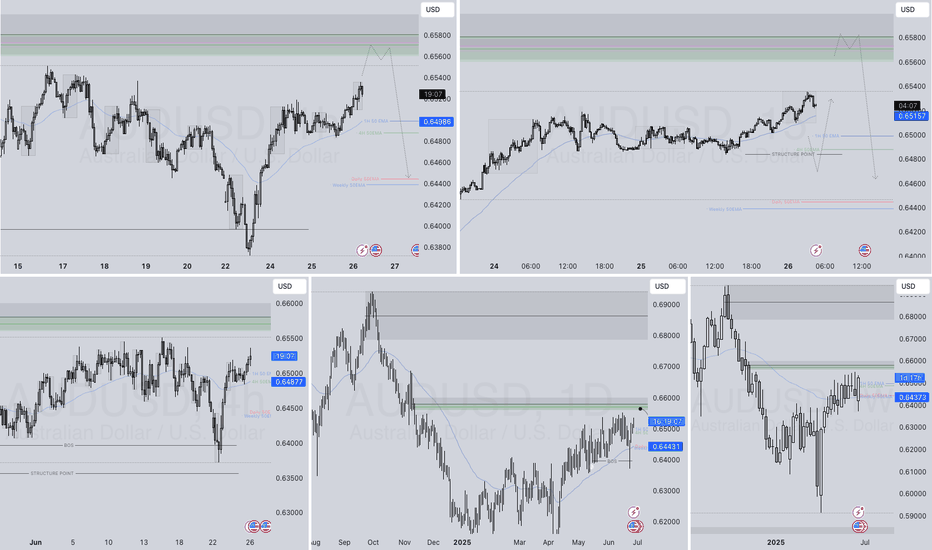Select the 'STRUCTURE POINT' label on the intraday chart
Image resolution: width=932 pixels, height=550 pixels.
coord(793,155)
